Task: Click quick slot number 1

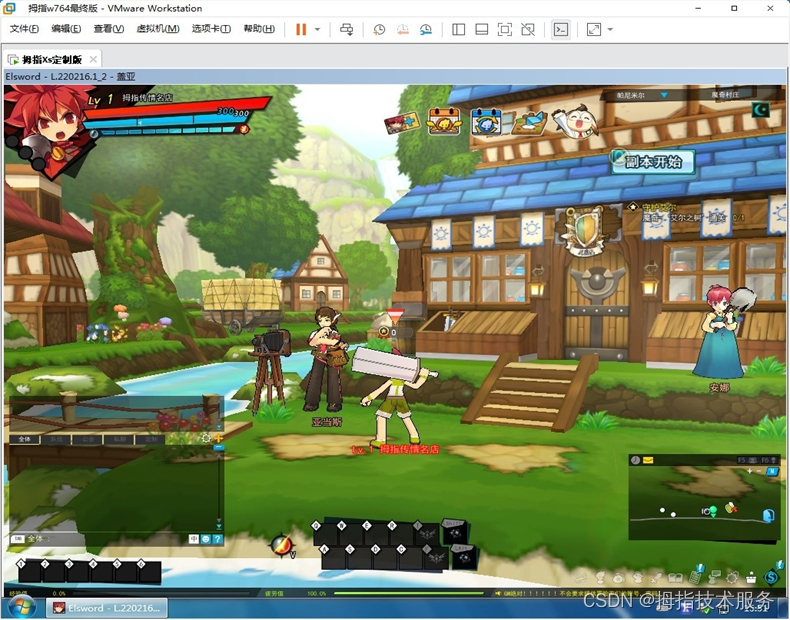Action: pyautogui.click(x=29, y=573)
